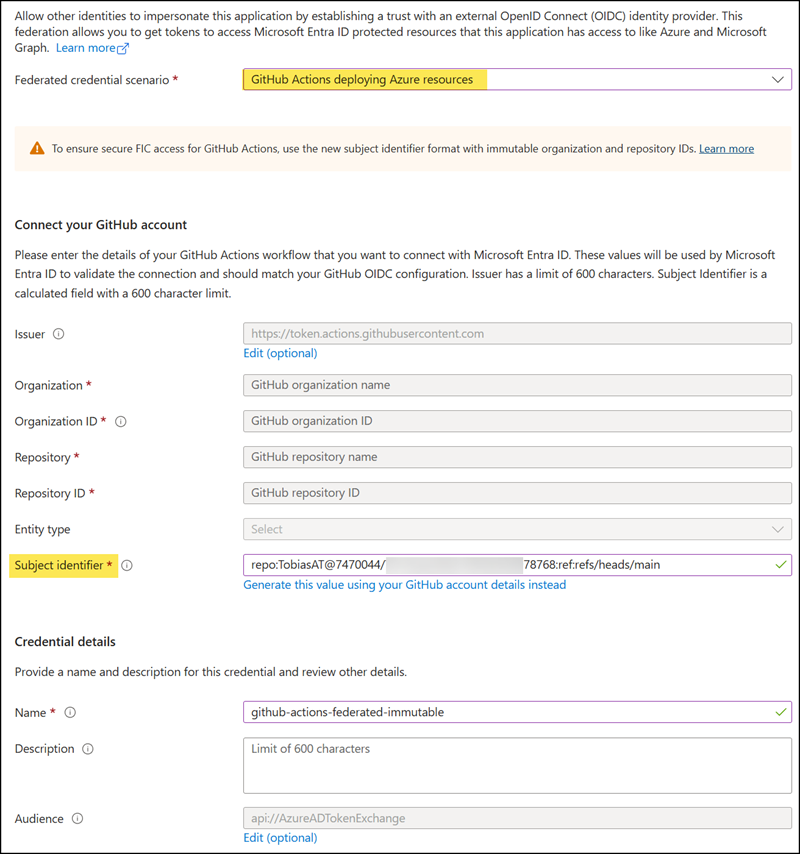Click the Name field with github-actions-federated-immutable

(x=517, y=712)
